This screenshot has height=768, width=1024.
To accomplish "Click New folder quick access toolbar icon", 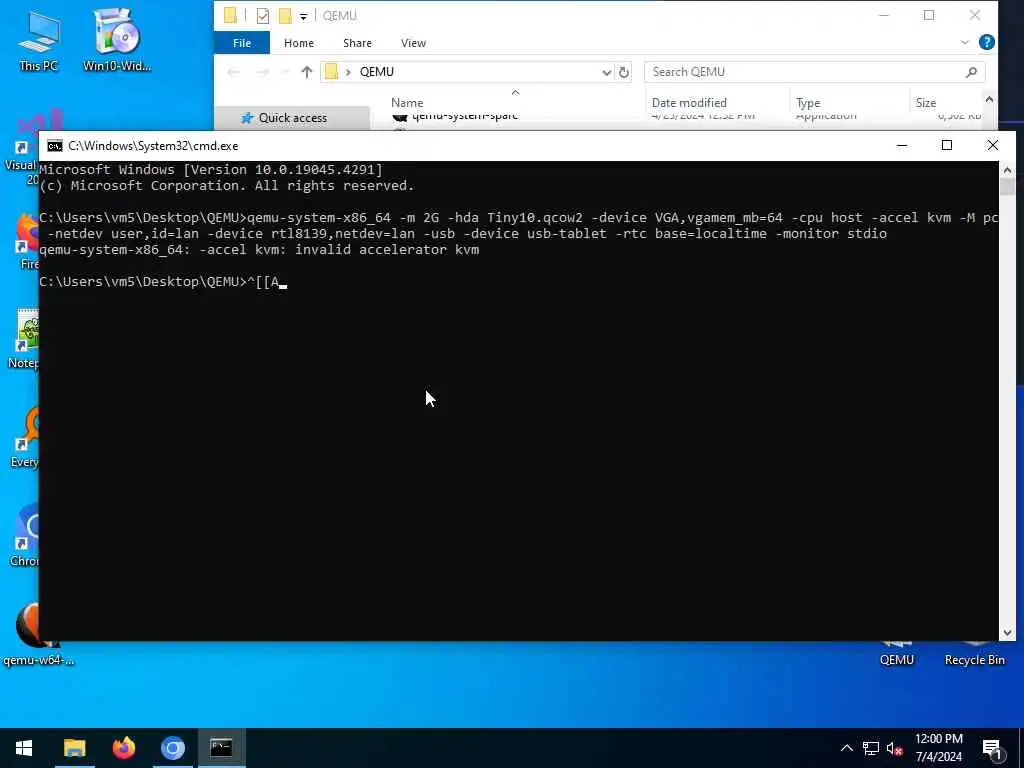I will (x=285, y=16).
